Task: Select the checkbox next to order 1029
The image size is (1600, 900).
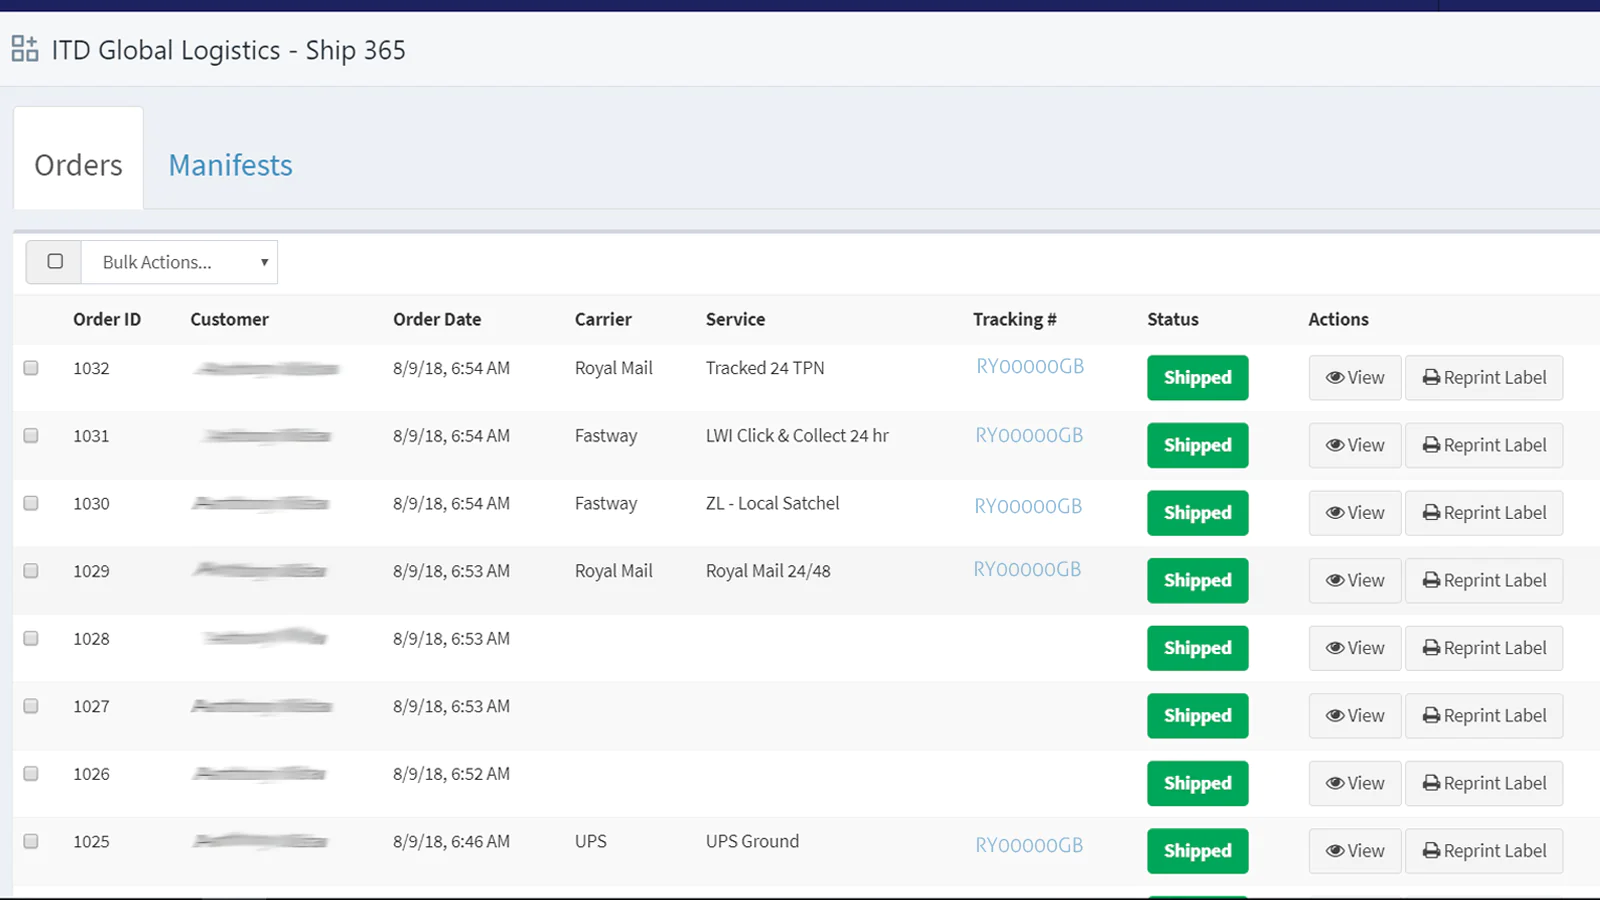Action: click(31, 571)
